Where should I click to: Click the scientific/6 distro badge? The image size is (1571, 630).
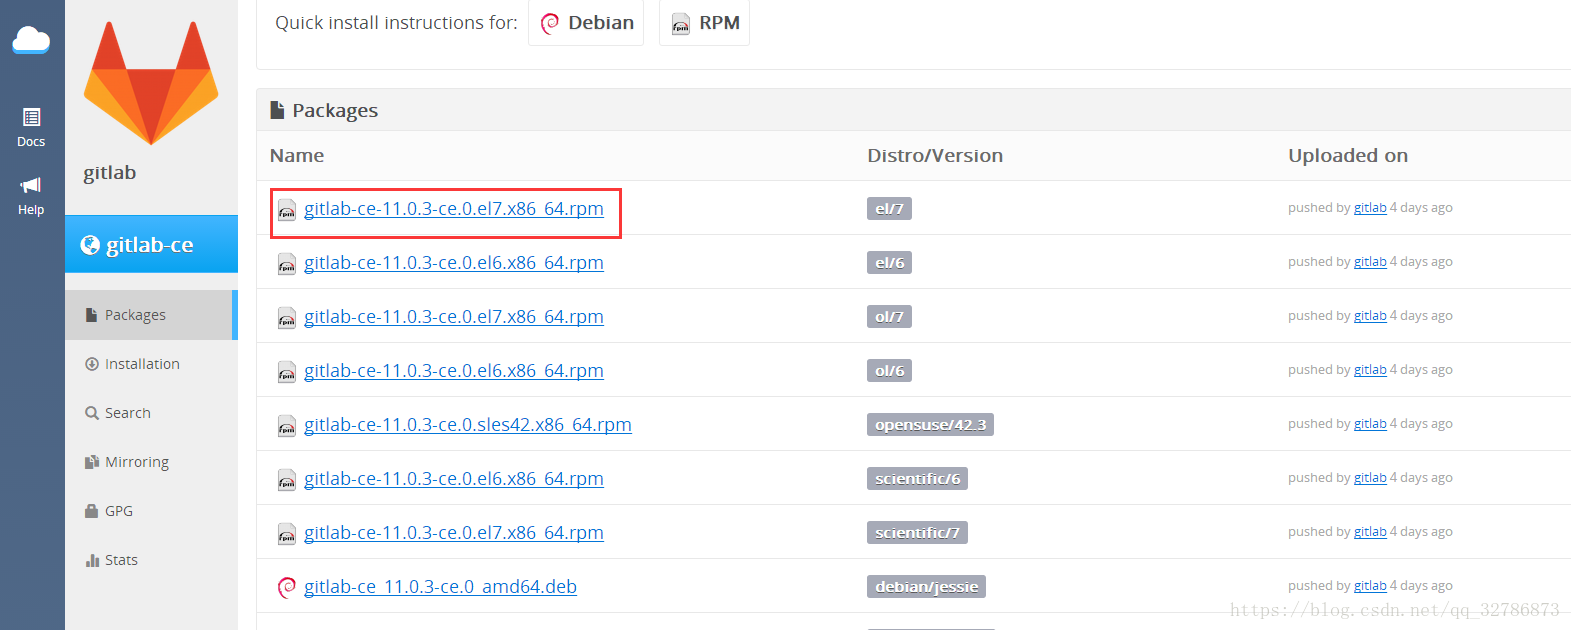917,478
